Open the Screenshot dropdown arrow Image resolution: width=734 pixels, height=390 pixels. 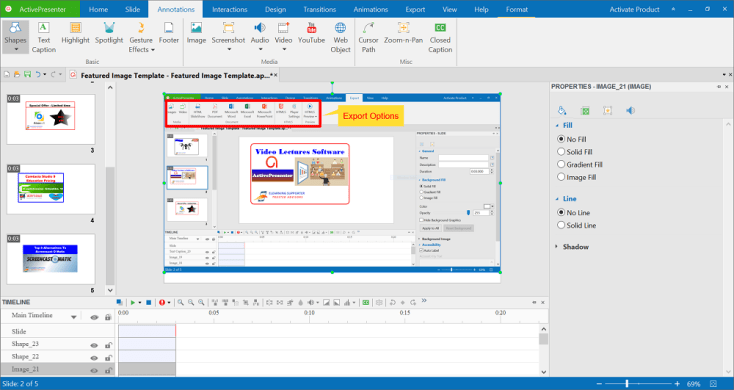click(228, 50)
